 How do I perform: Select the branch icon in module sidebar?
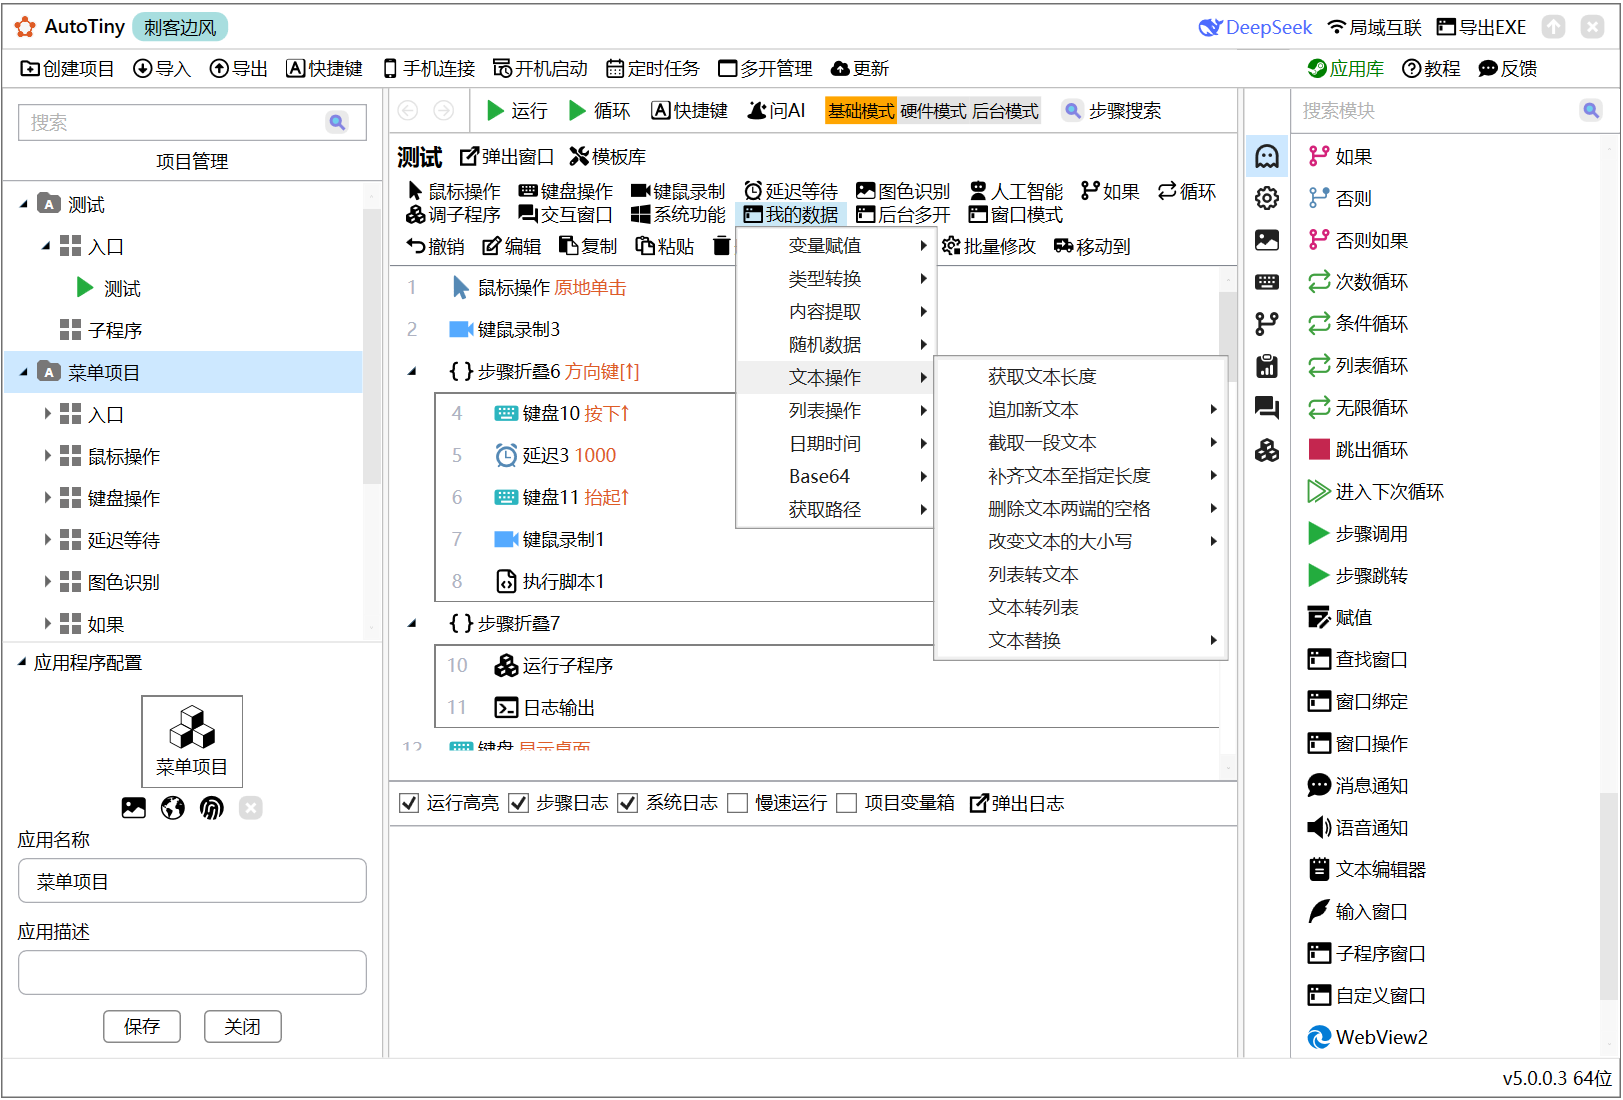tap(1267, 324)
